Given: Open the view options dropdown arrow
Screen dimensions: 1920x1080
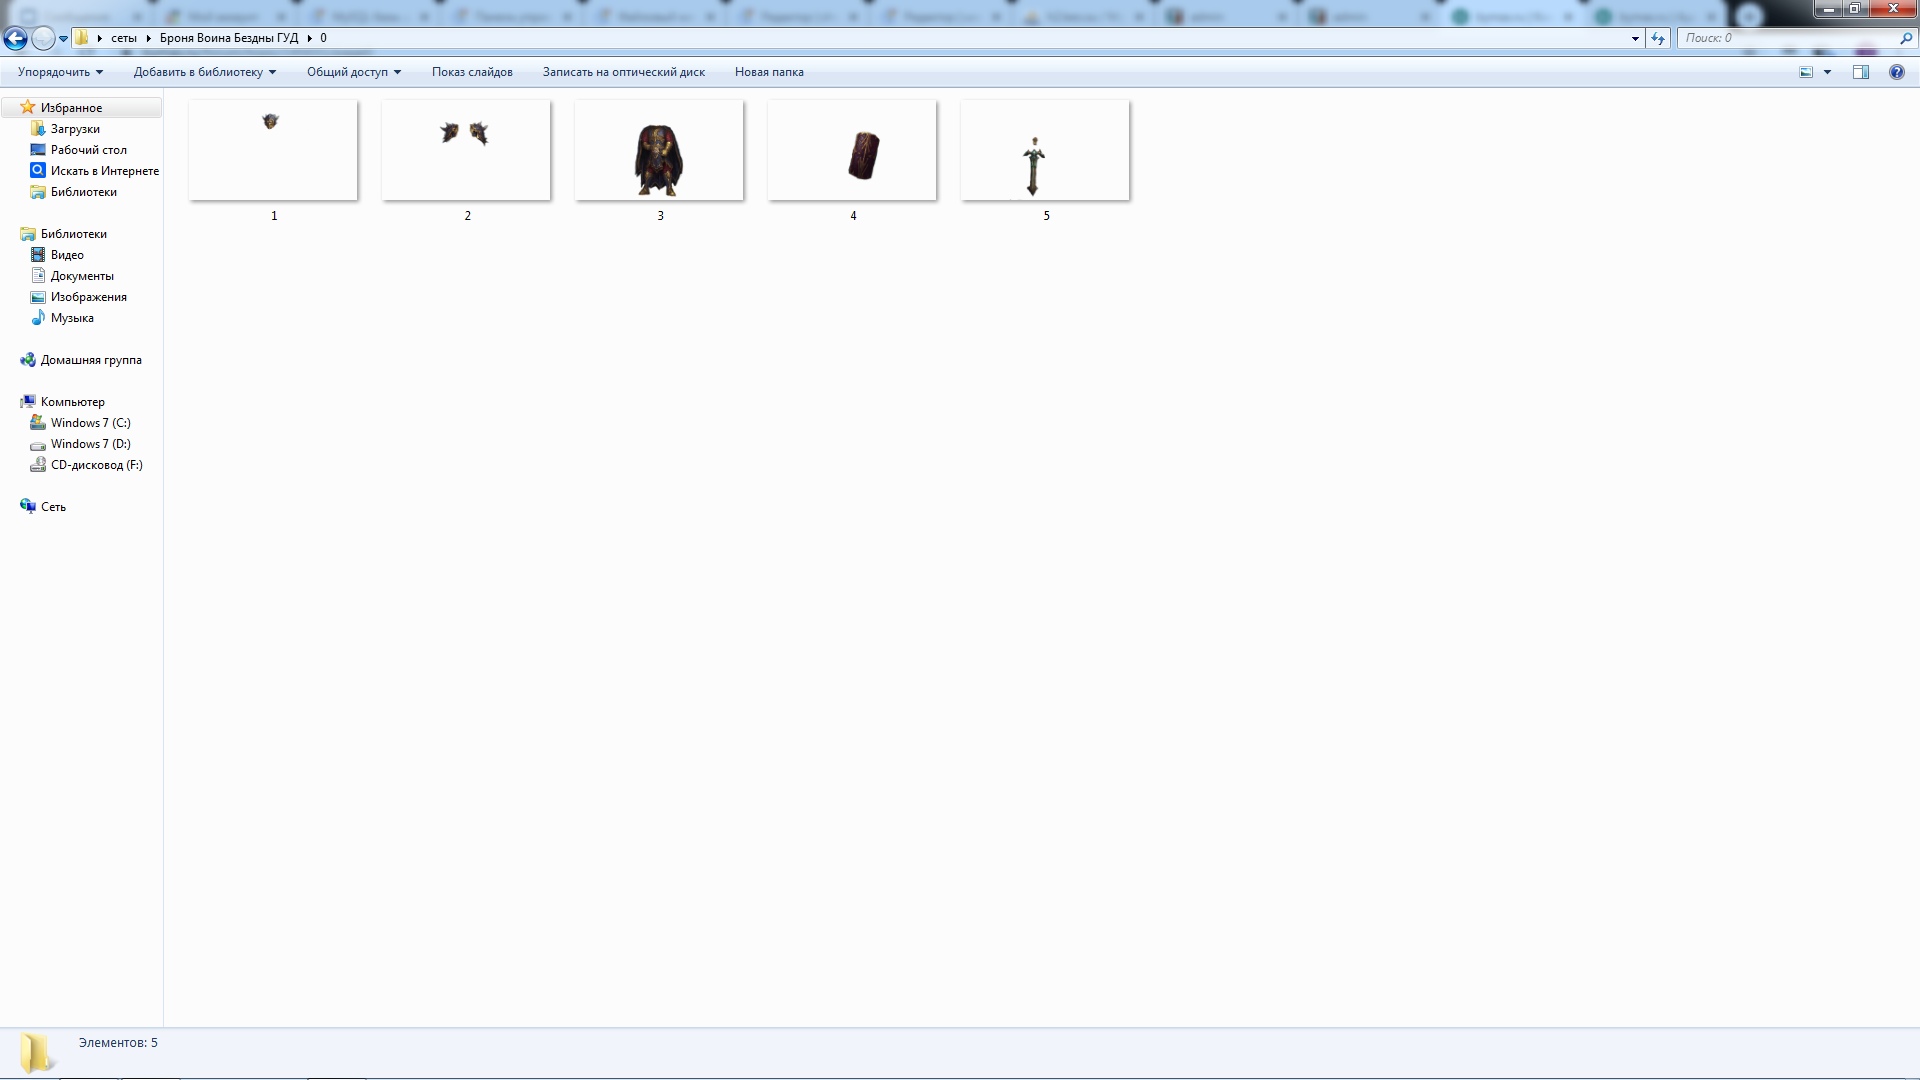Looking at the screenshot, I should pyautogui.click(x=1827, y=72).
